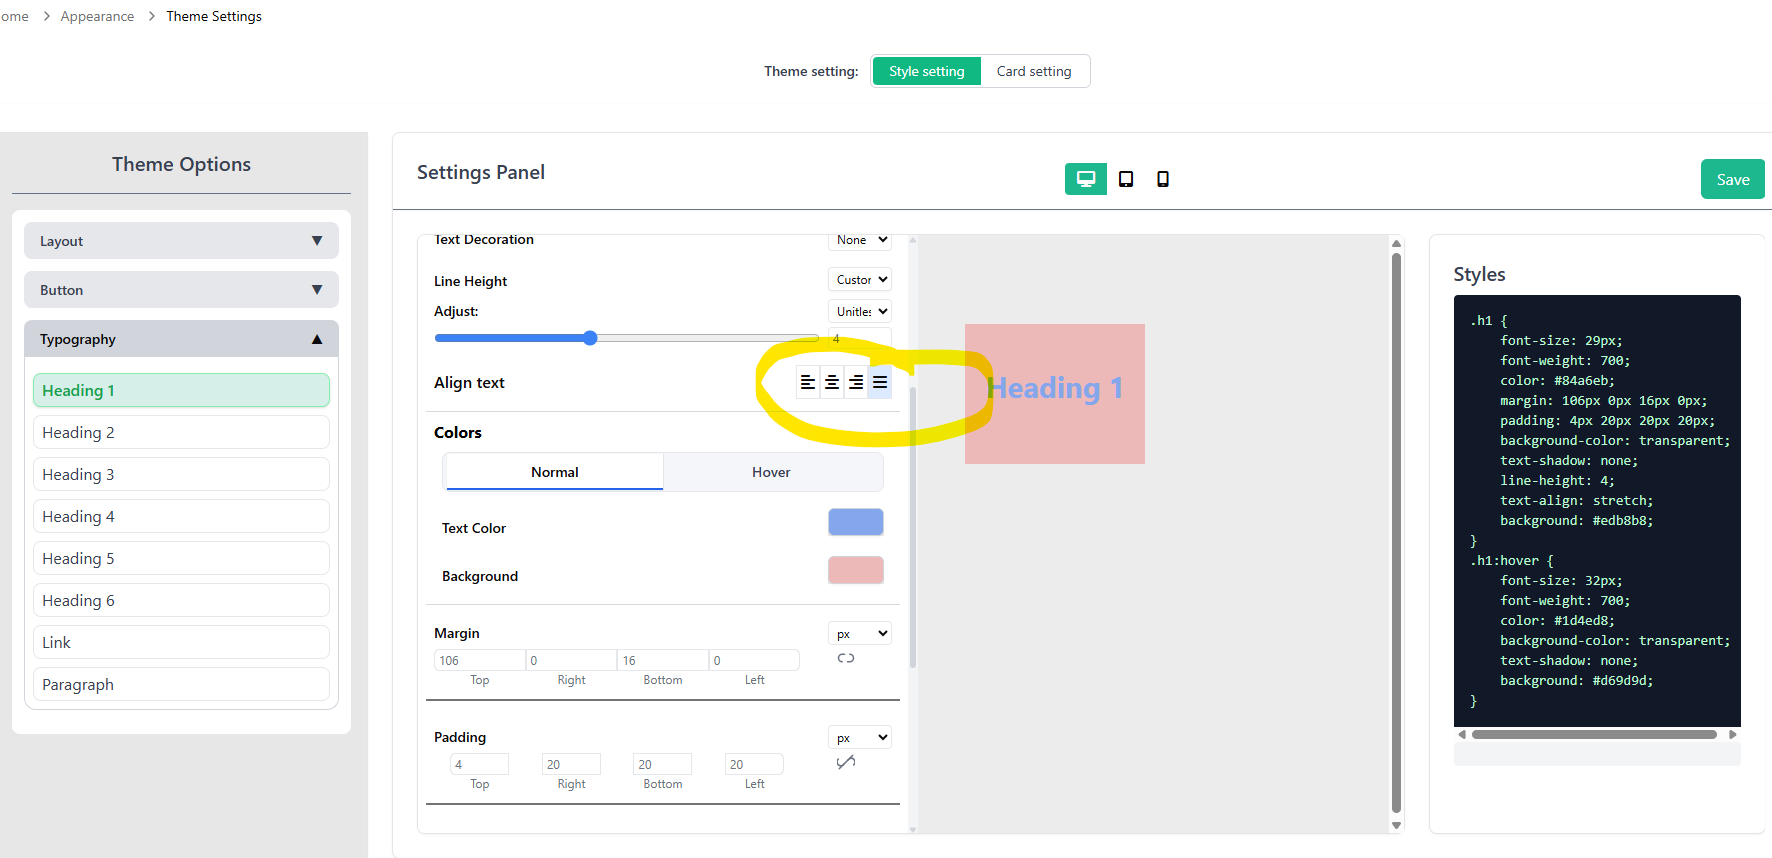Open Background color swatch

(856, 570)
